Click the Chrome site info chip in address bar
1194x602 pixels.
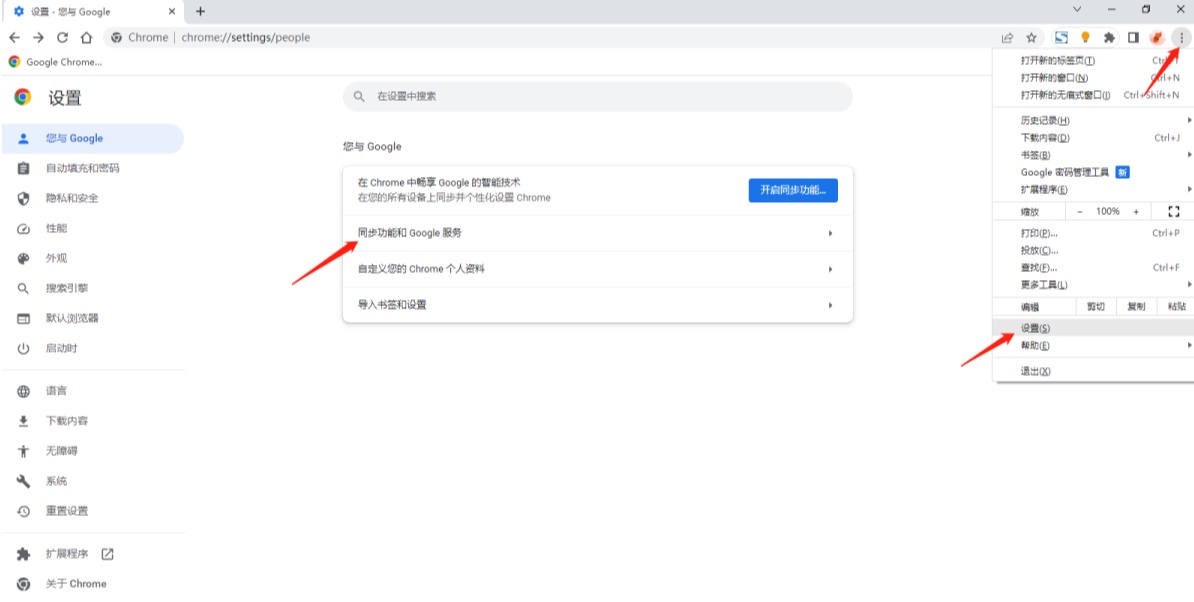tap(140, 37)
